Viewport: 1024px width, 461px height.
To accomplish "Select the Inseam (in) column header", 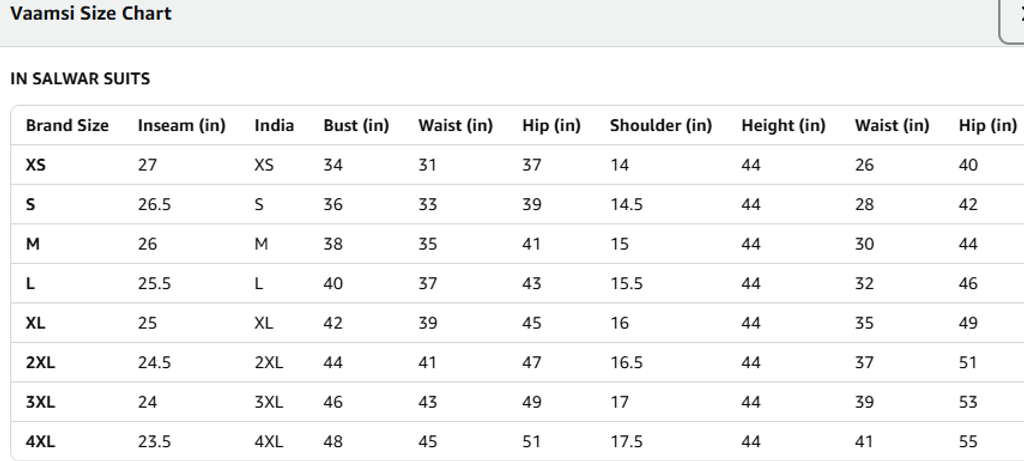I will [x=181, y=125].
